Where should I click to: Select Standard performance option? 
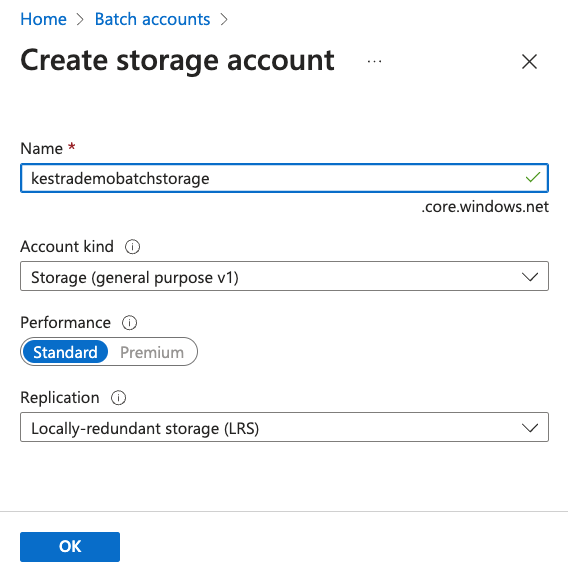pos(65,352)
